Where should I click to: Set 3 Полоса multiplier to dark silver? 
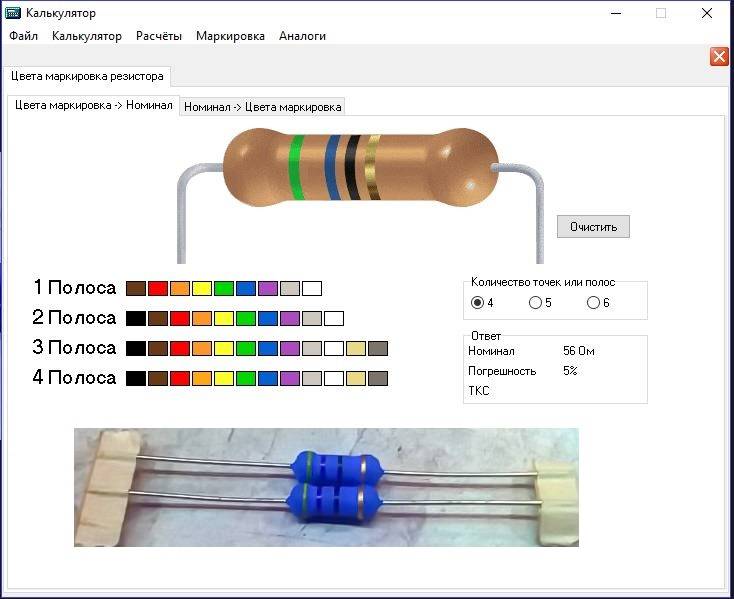[378, 348]
